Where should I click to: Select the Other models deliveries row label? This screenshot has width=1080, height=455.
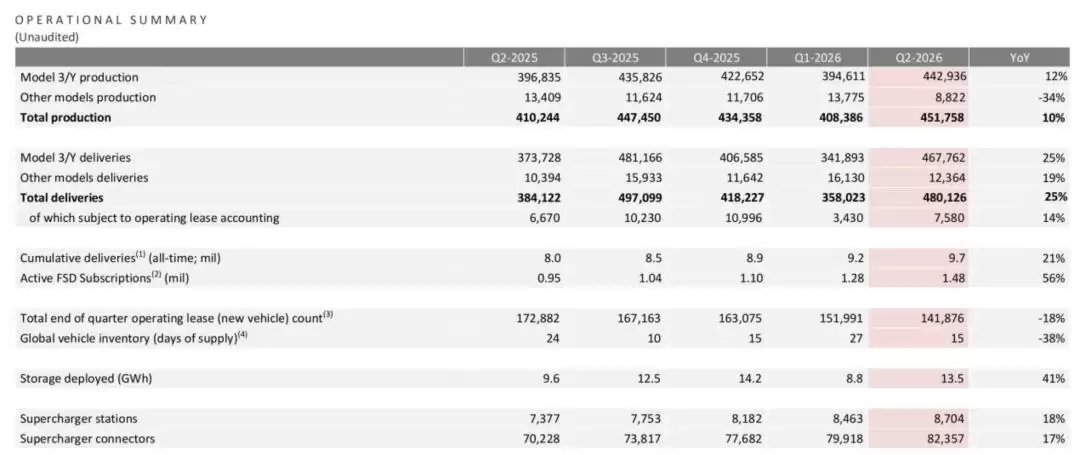(84, 178)
